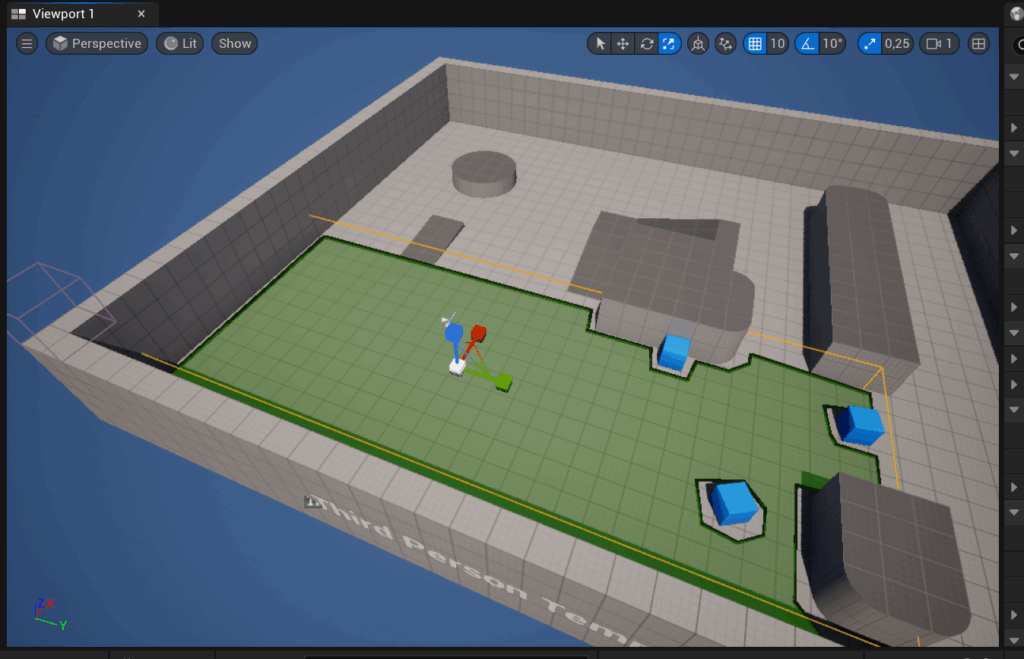Viewport: 1024px width, 659px height.
Task: Open the Lit view mode menu
Action: click(180, 44)
